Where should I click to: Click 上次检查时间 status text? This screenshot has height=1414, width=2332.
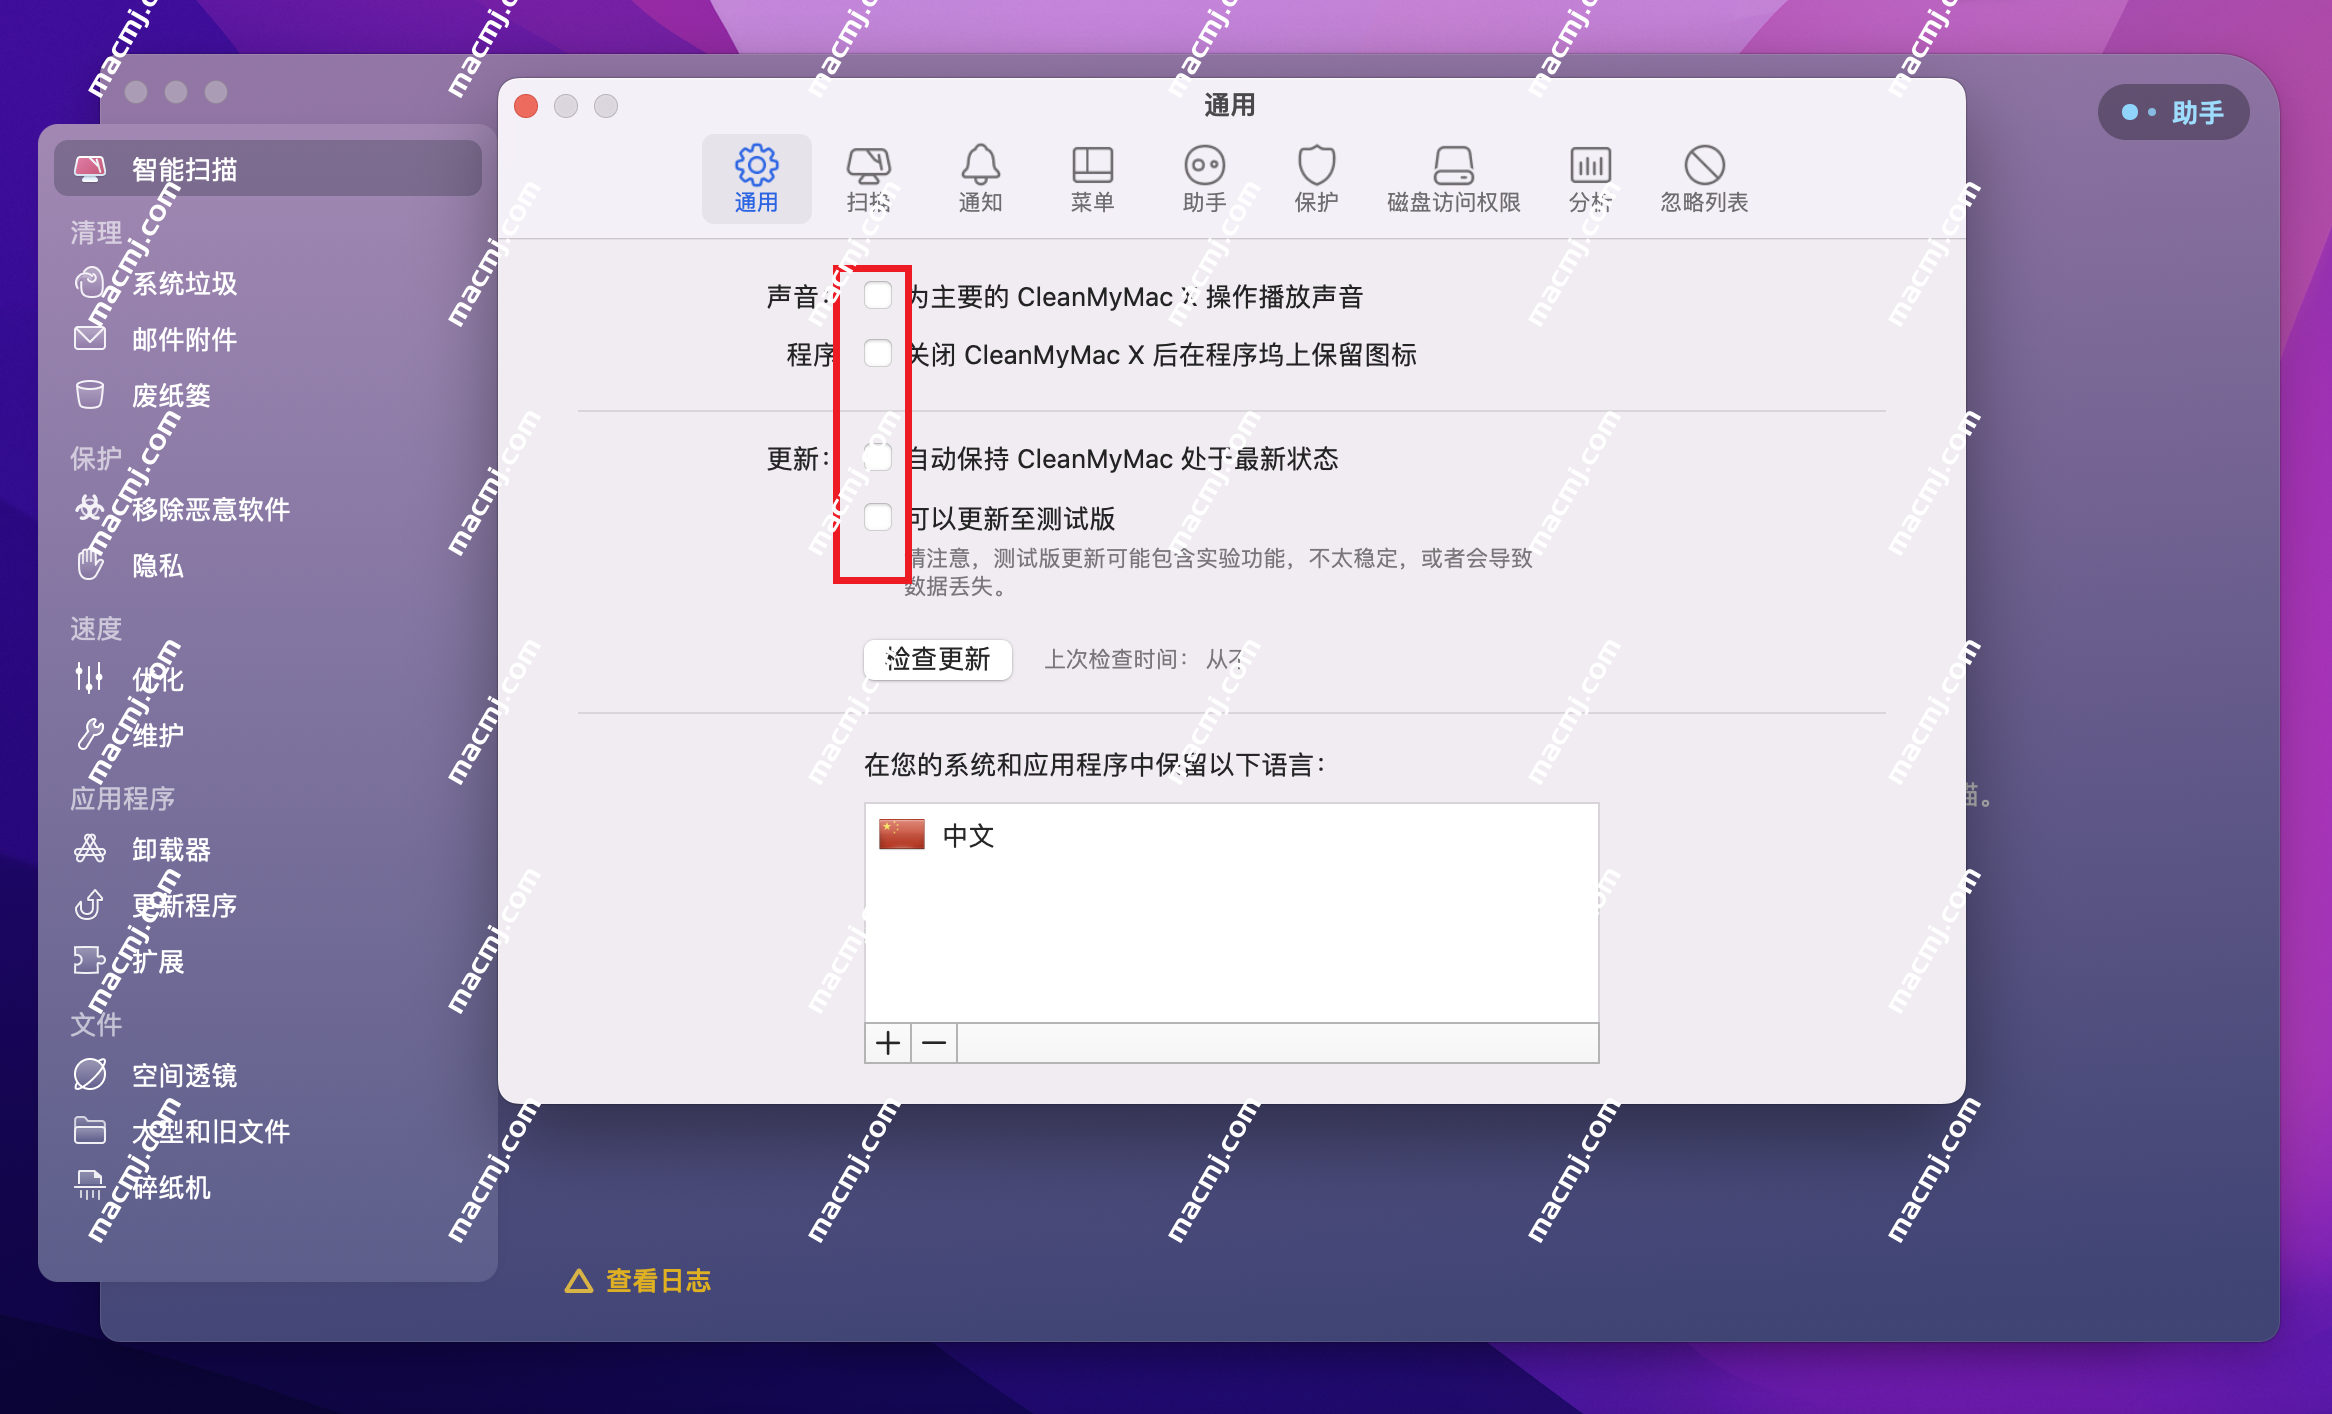[x=1144, y=659]
